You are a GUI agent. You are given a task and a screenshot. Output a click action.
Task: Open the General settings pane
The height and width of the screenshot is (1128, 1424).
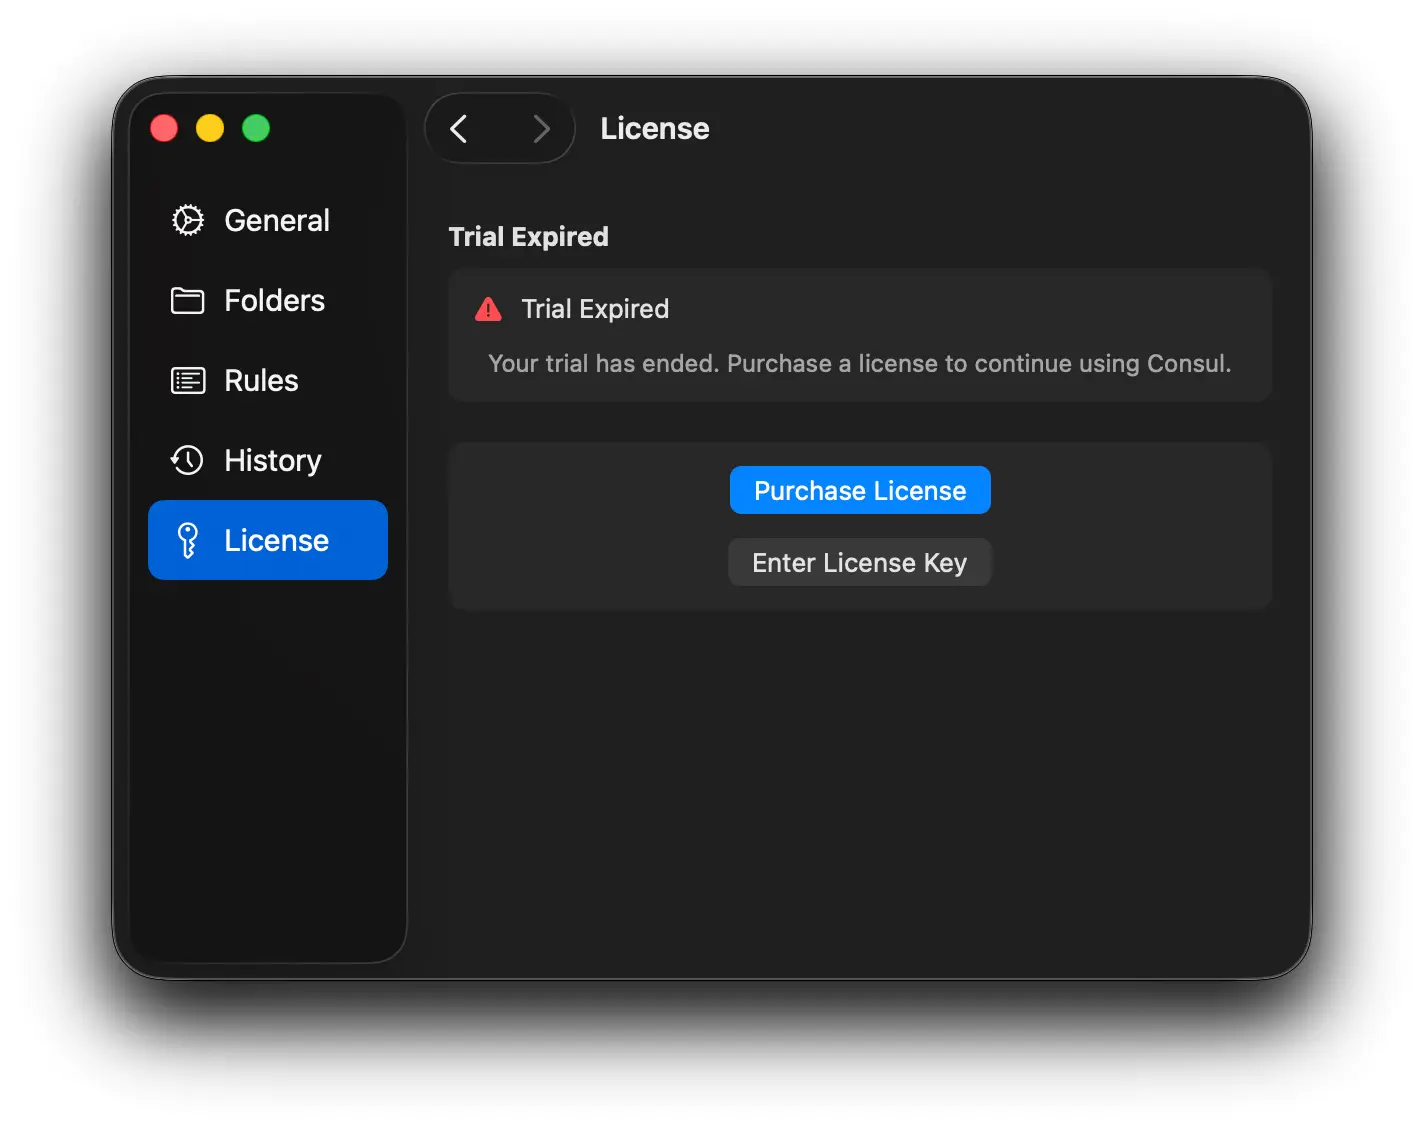(x=276, y=220)
